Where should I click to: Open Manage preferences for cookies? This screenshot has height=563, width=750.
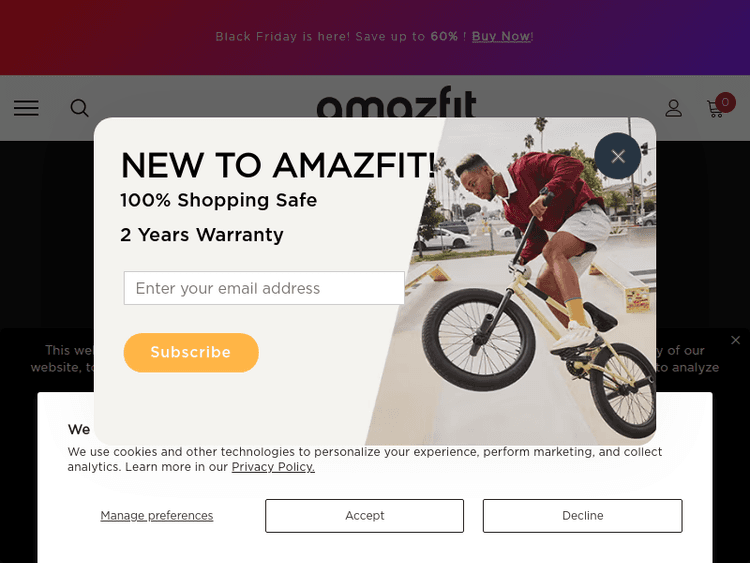[157, 516]
